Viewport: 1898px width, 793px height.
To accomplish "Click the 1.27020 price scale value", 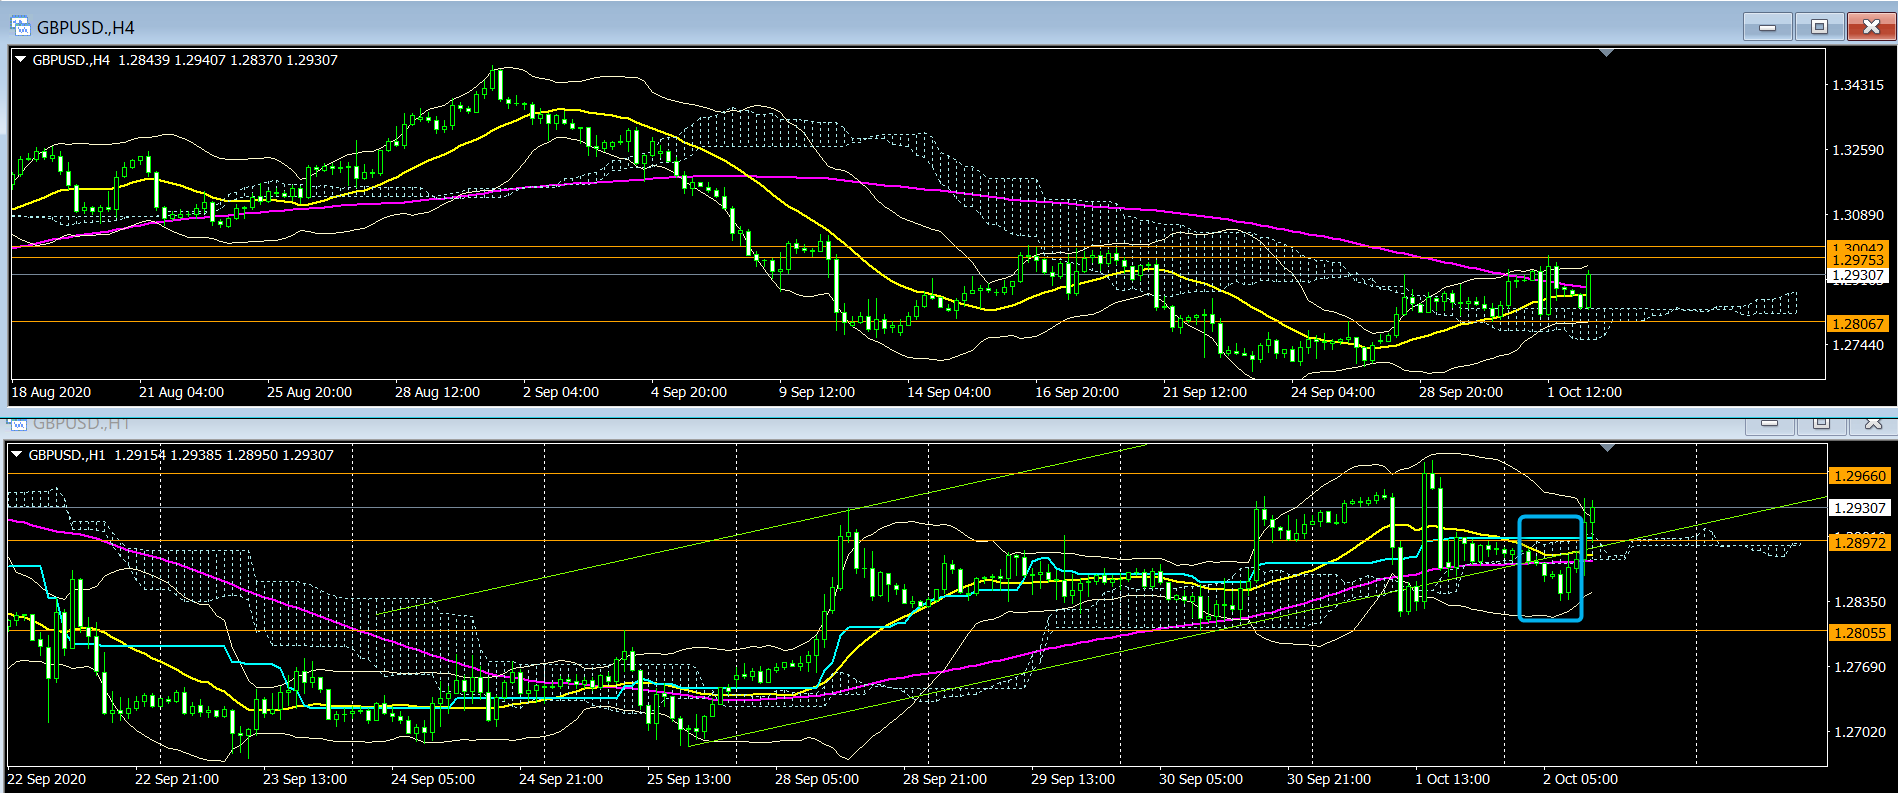I will click(1859, 732).
